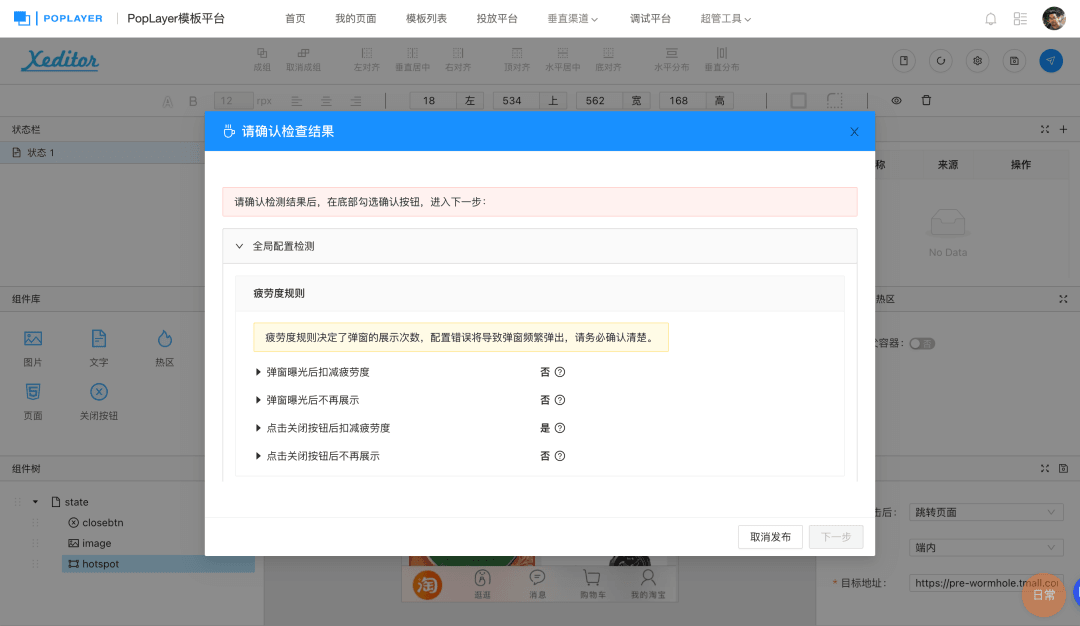Click the plus icon in right panel header

(x=1063, y=129)
